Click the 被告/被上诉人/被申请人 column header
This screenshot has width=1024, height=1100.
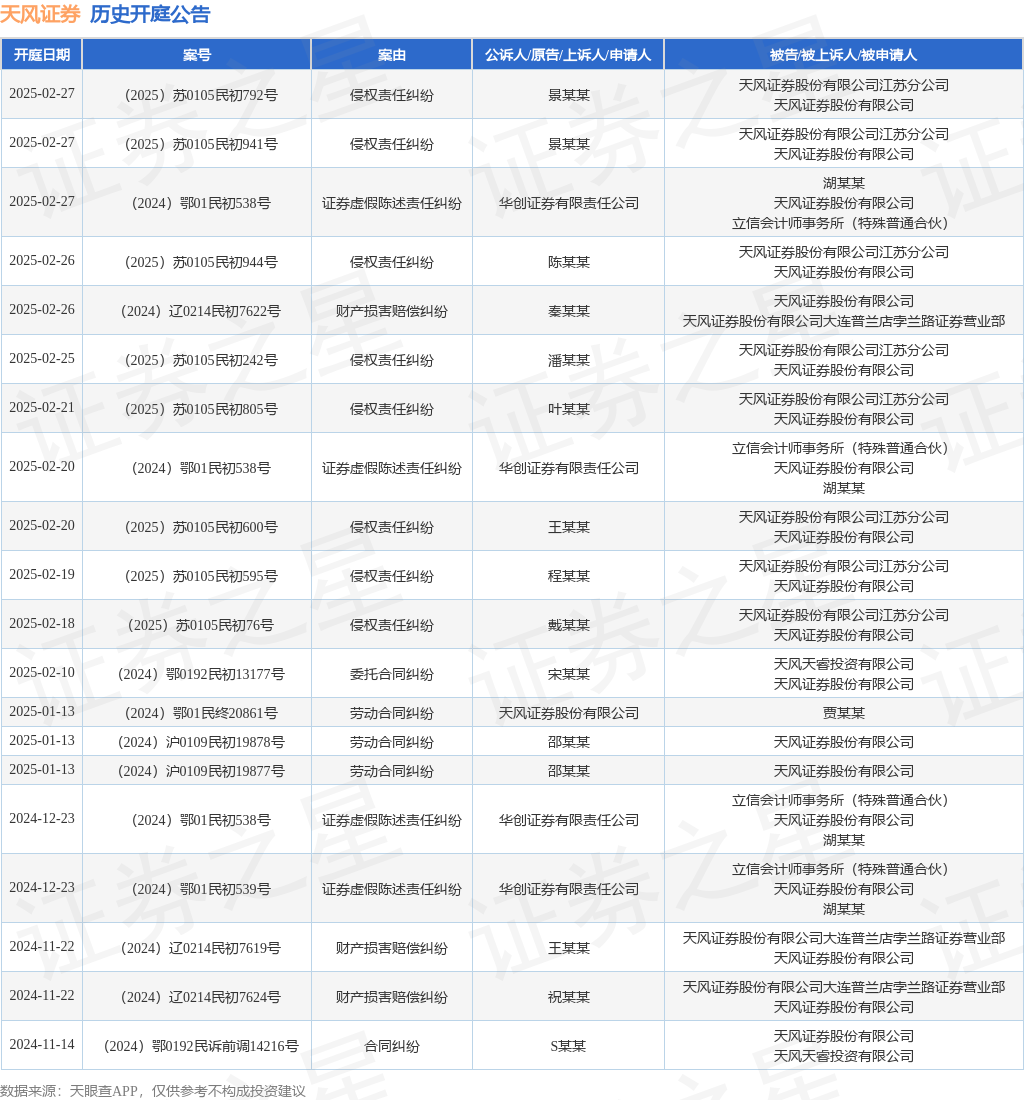click(843, 55)
